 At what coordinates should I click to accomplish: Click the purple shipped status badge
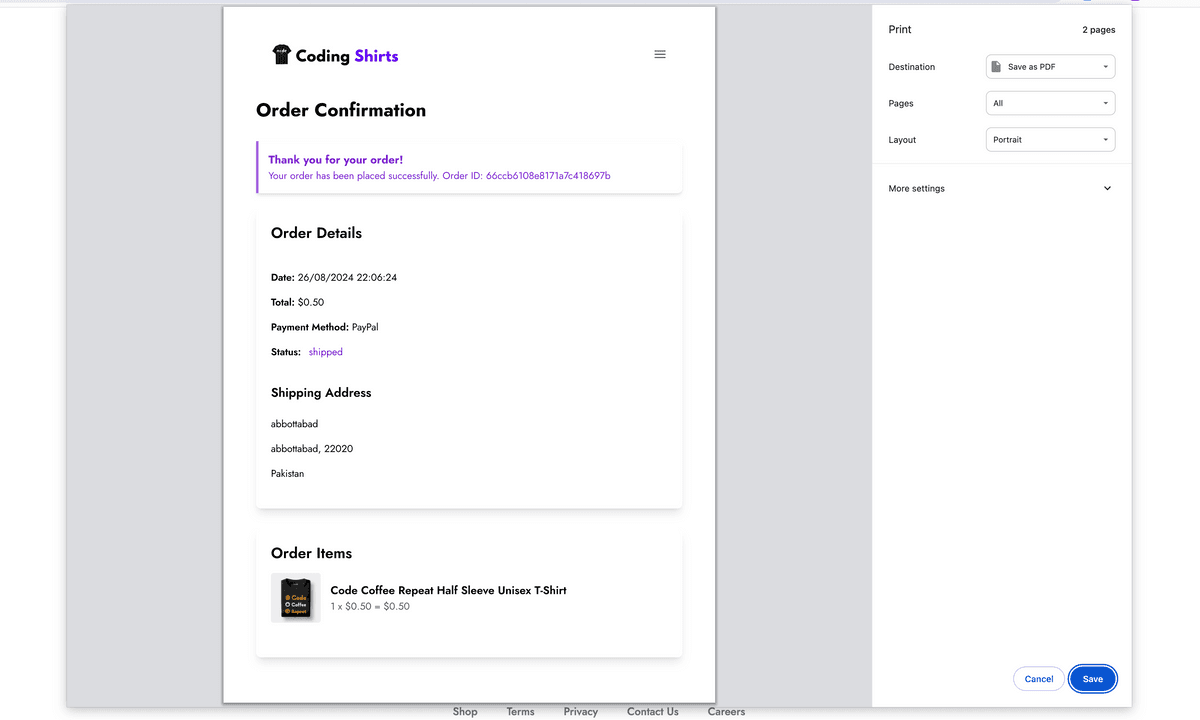[x=325, y=352]
